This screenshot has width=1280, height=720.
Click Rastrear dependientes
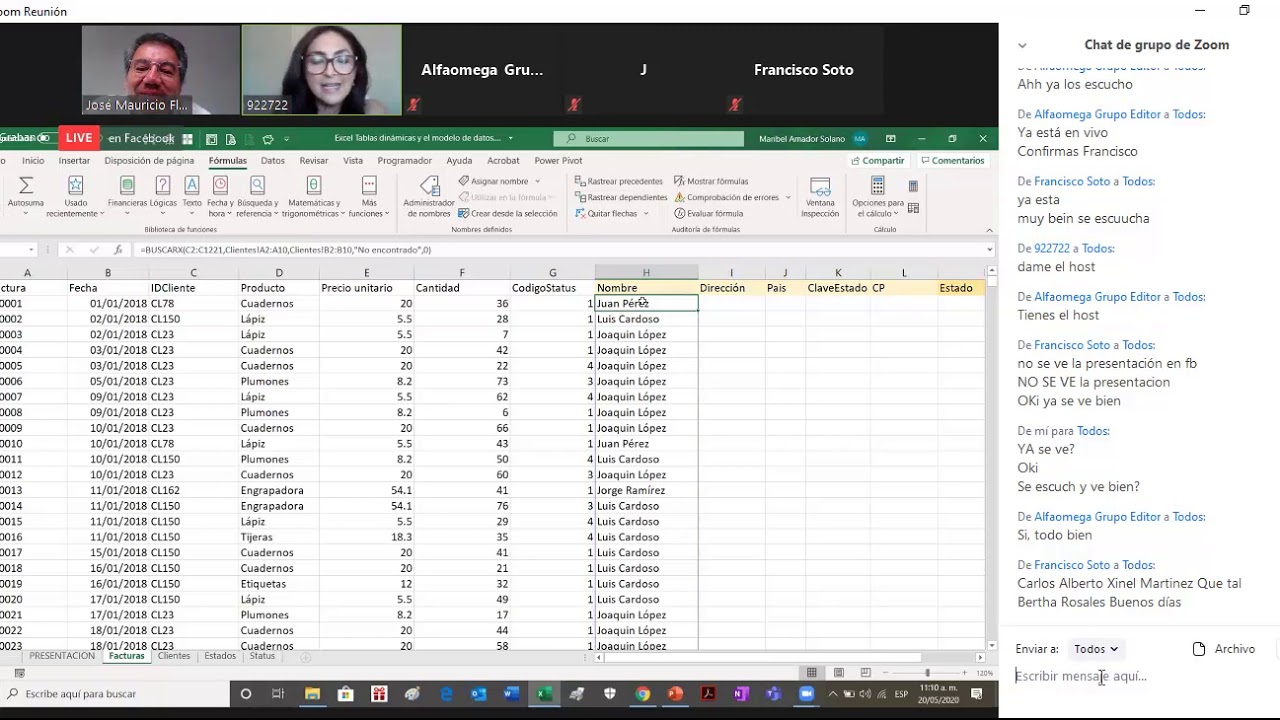click(621, 197)
